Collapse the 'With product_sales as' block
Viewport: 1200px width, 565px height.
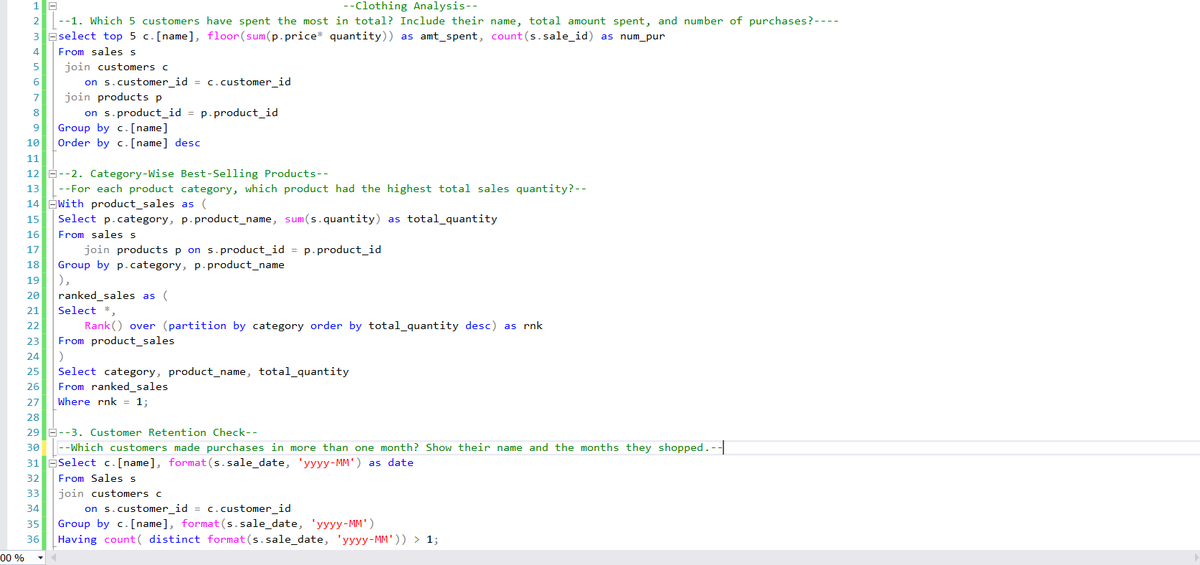click(52, 204)
